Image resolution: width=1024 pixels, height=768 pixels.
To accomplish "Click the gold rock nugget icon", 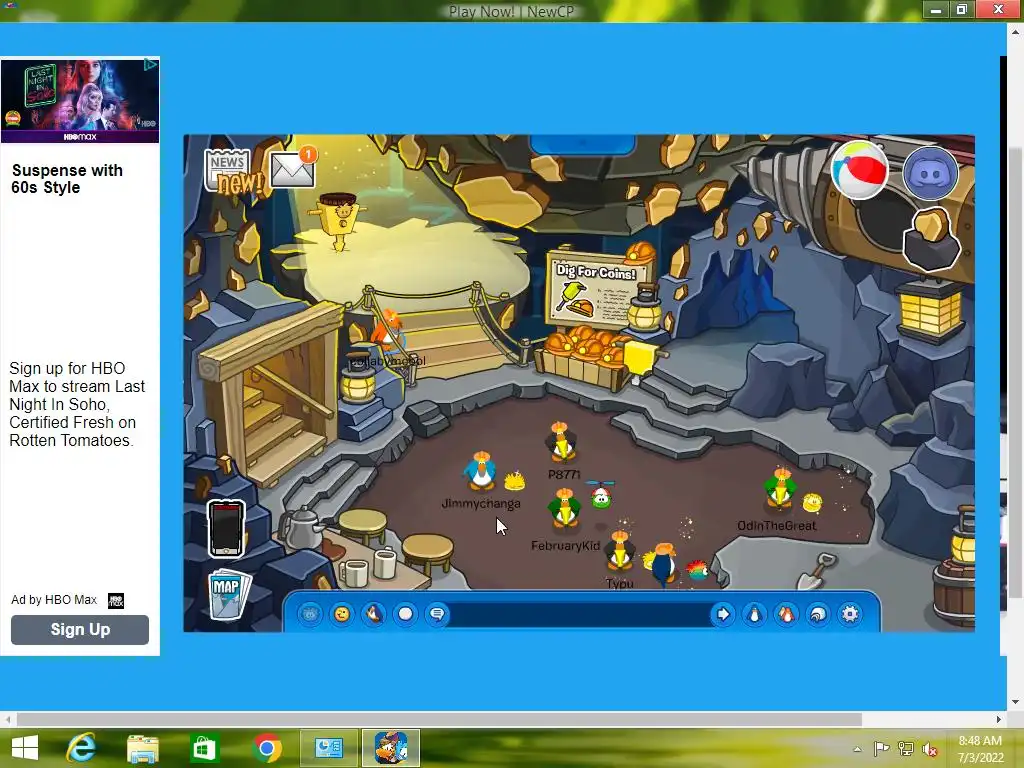I will click(x=931, y=239).
